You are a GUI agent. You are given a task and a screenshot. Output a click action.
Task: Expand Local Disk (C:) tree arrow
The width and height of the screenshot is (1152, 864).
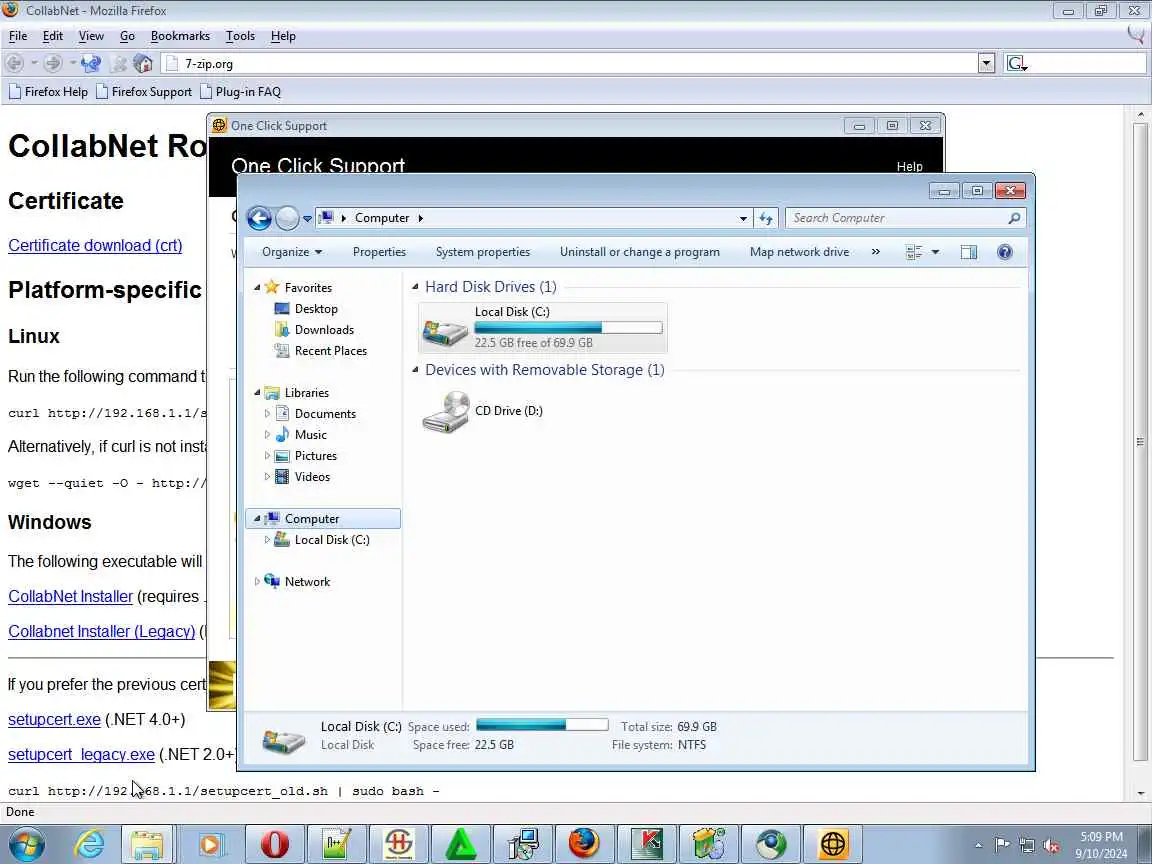coord(267,540)
